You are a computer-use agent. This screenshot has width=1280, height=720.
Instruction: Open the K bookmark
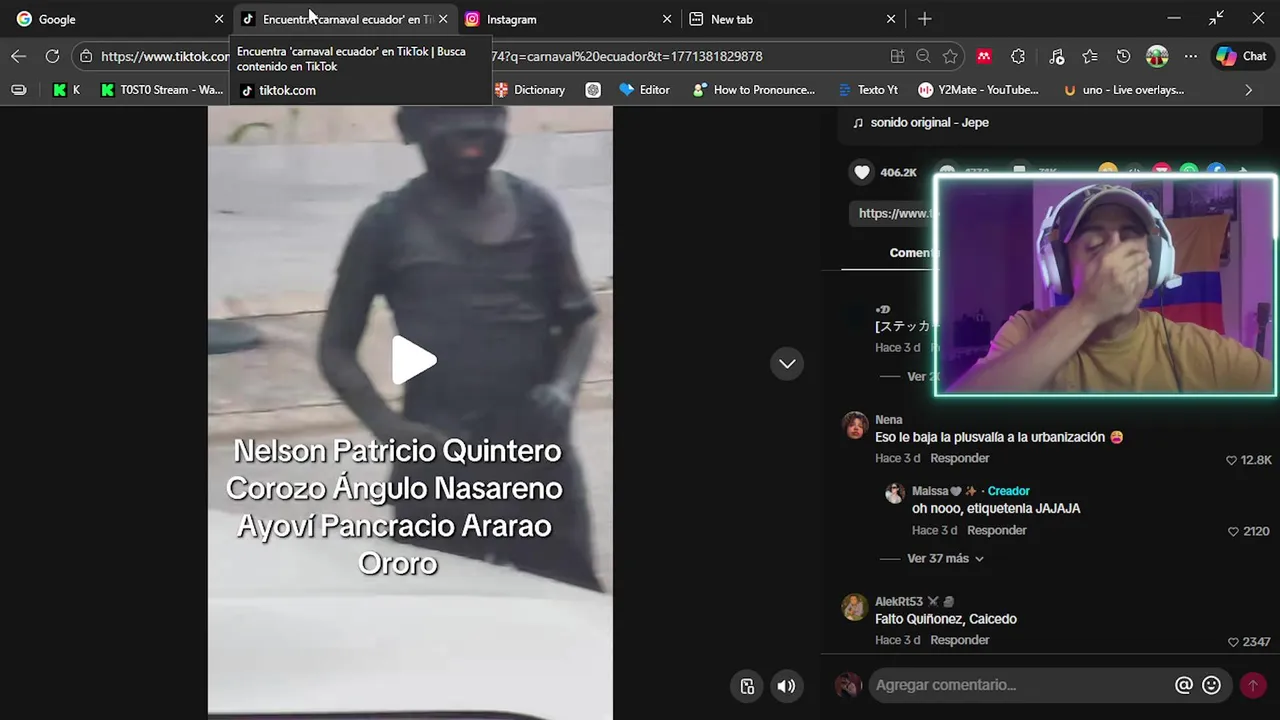(66, 90)
